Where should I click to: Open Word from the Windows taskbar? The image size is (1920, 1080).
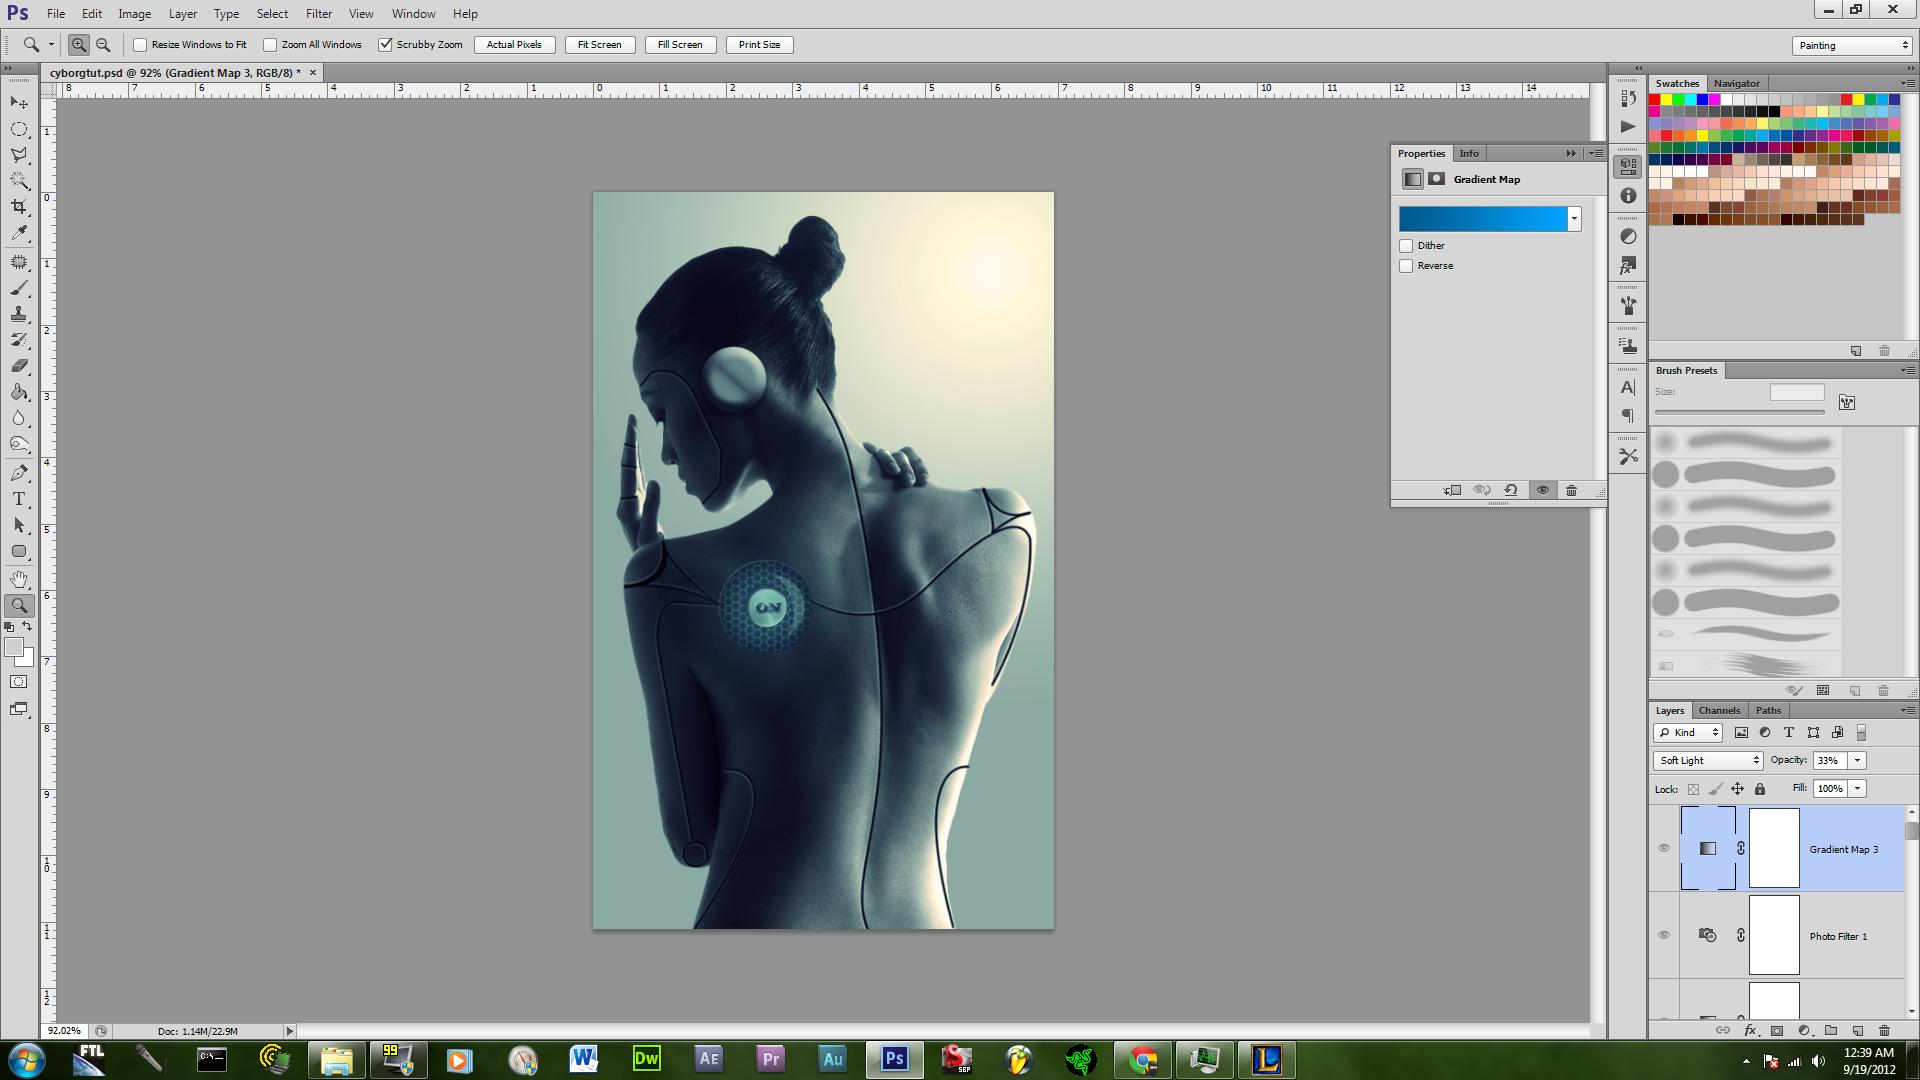pos(584,1059)
